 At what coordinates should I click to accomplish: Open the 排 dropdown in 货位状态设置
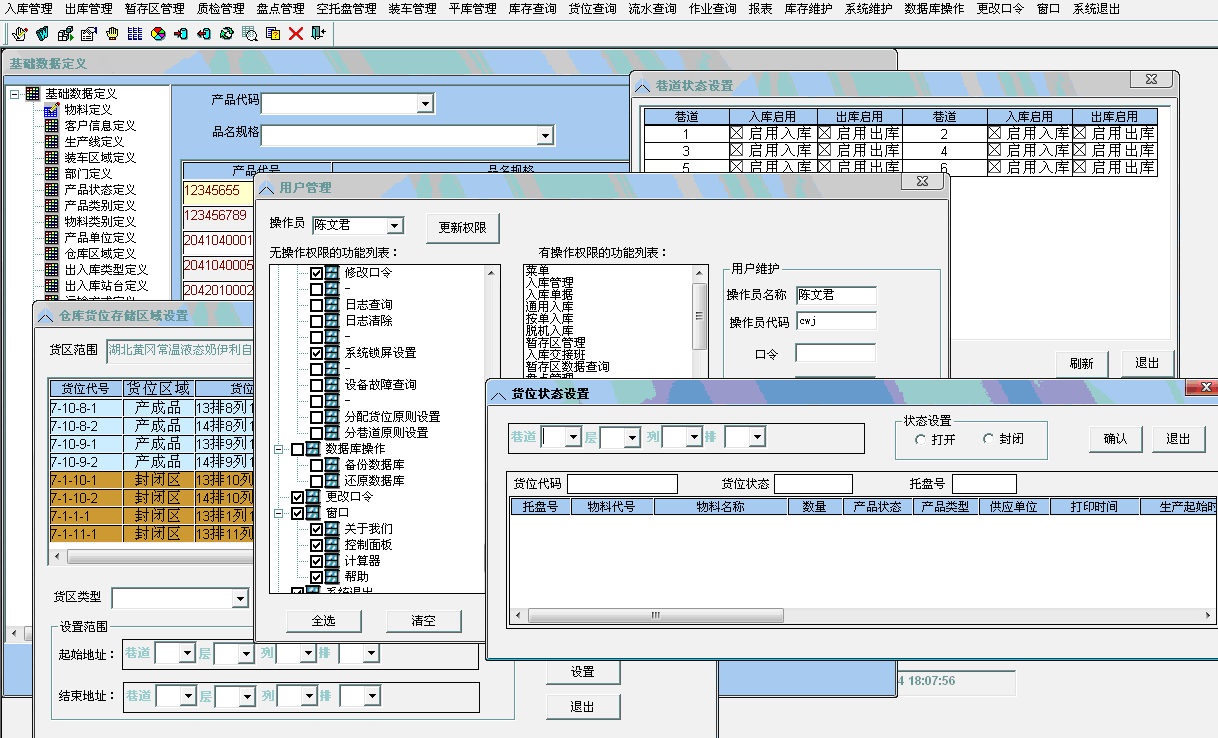click(x=757, y=437)
